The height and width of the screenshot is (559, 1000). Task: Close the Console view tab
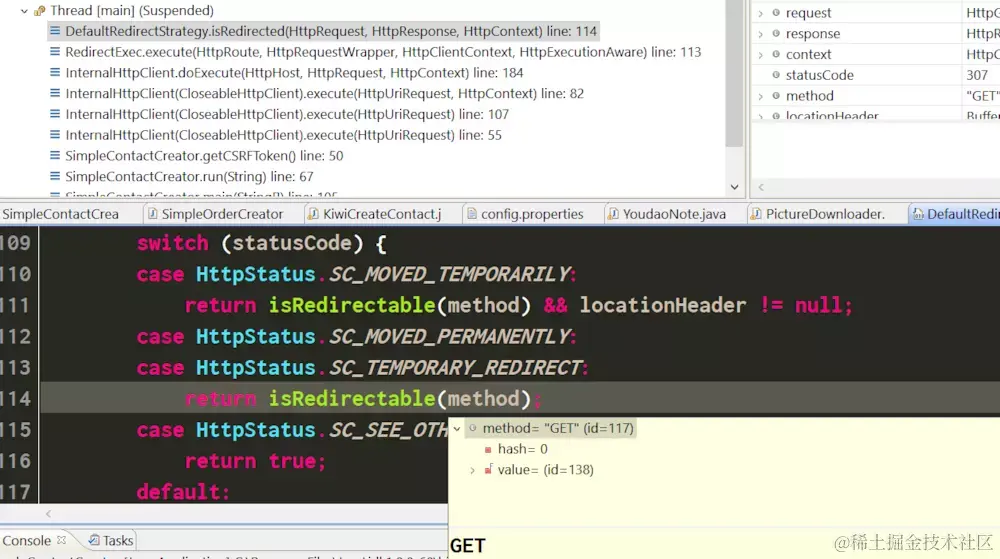(x=61, y=540)
